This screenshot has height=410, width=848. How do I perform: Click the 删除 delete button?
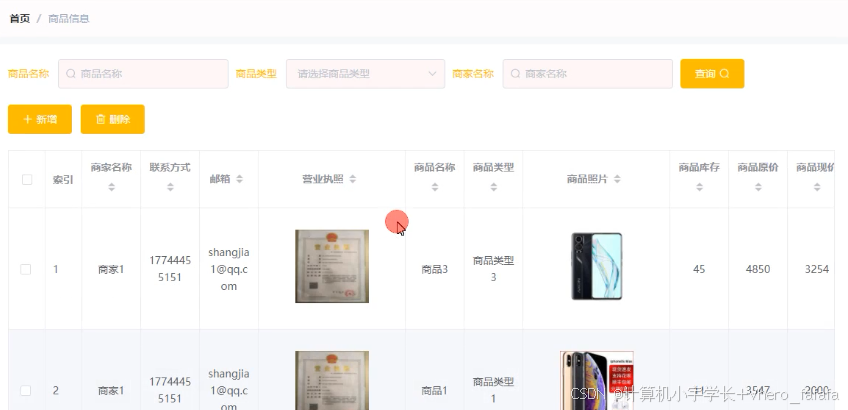(112, 119)
